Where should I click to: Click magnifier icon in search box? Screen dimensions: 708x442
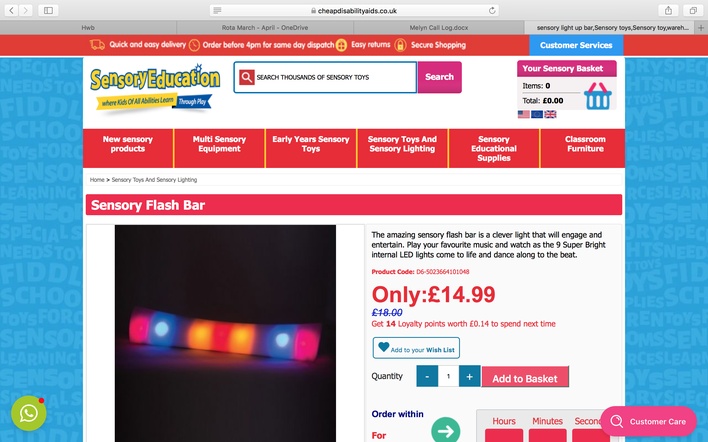pyautogui.click(x=247, y=77)
